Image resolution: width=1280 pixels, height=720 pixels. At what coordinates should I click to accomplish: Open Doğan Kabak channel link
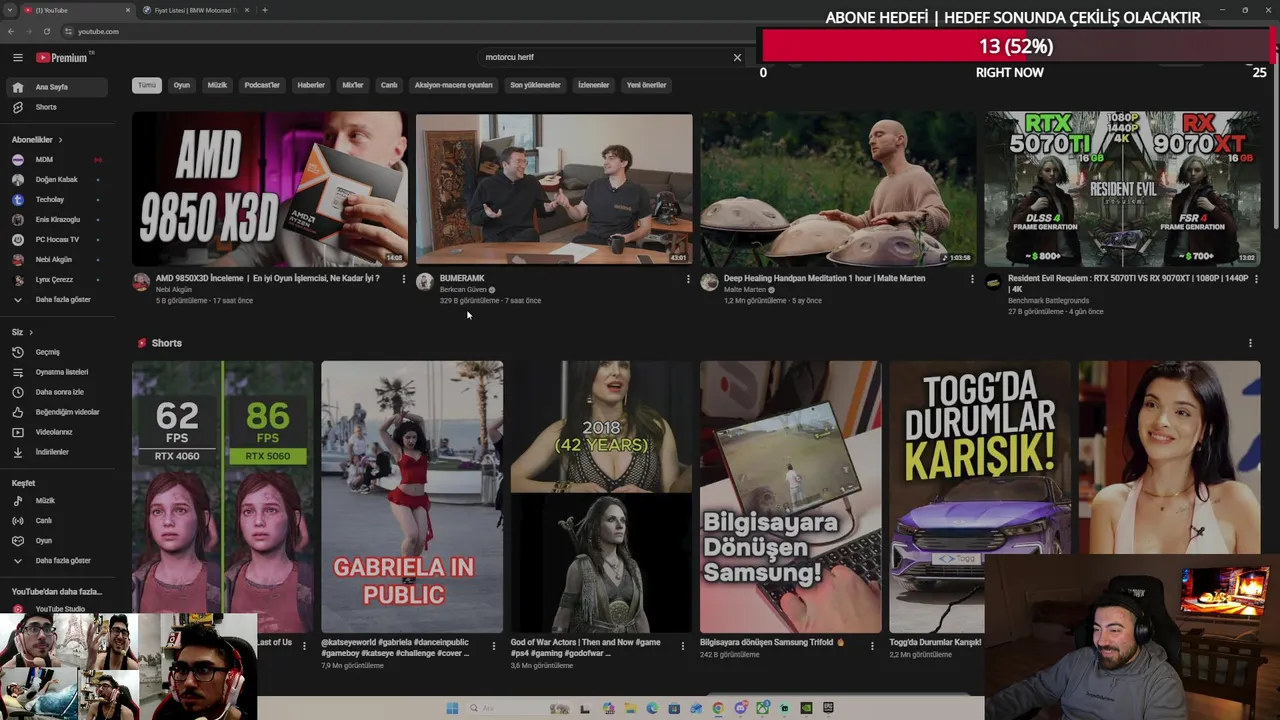pos(55,179)
